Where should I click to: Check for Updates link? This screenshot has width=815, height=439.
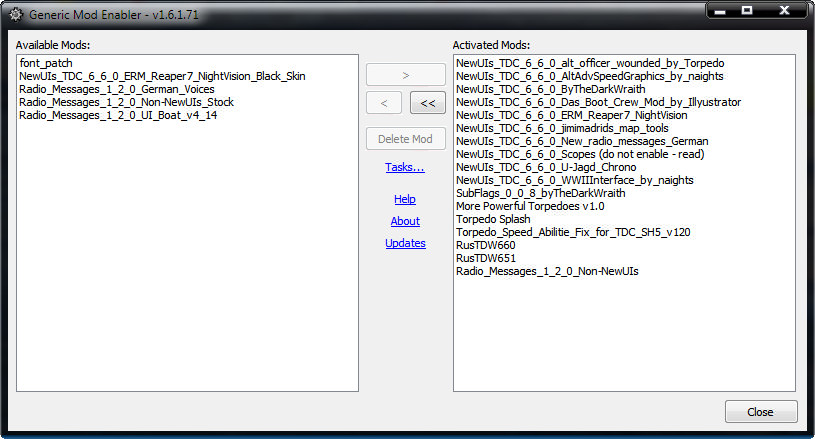click(x=405, y=243)
